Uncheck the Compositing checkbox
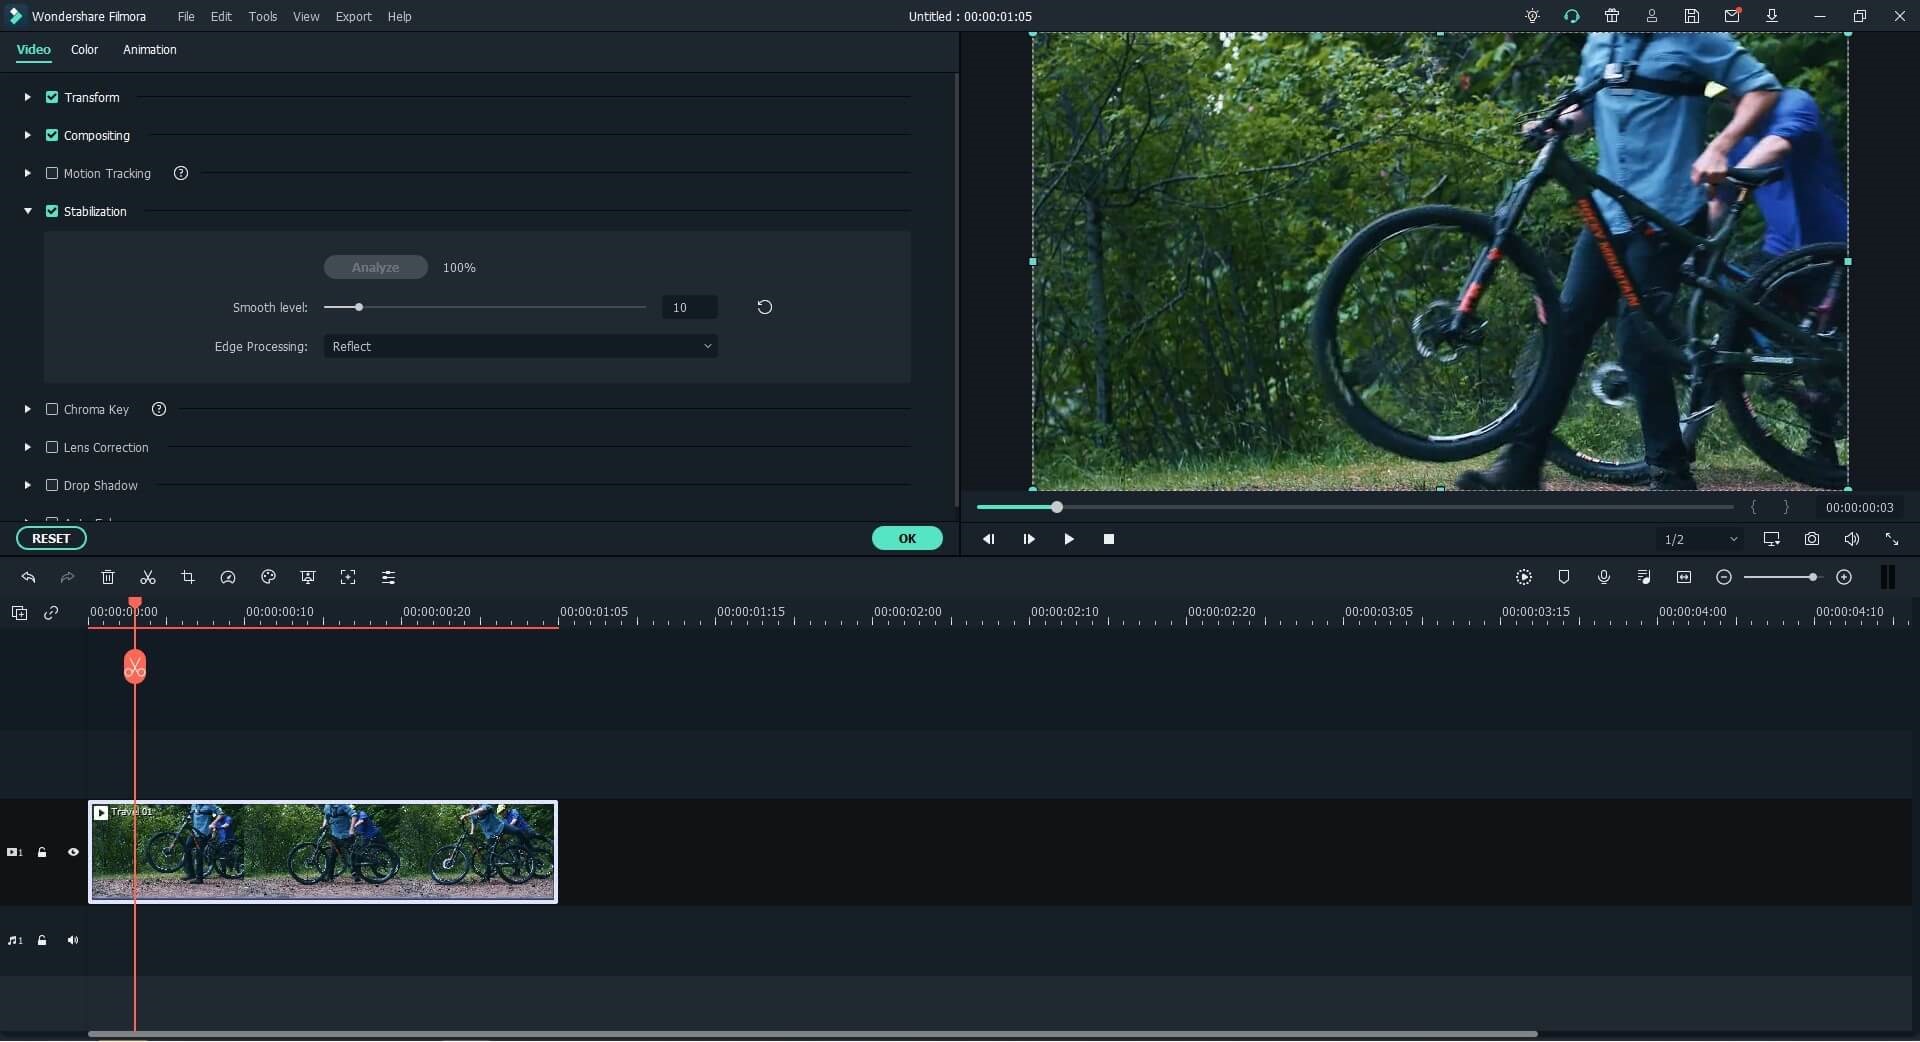The image size is (1920, 1042). (x=52, y=135)
